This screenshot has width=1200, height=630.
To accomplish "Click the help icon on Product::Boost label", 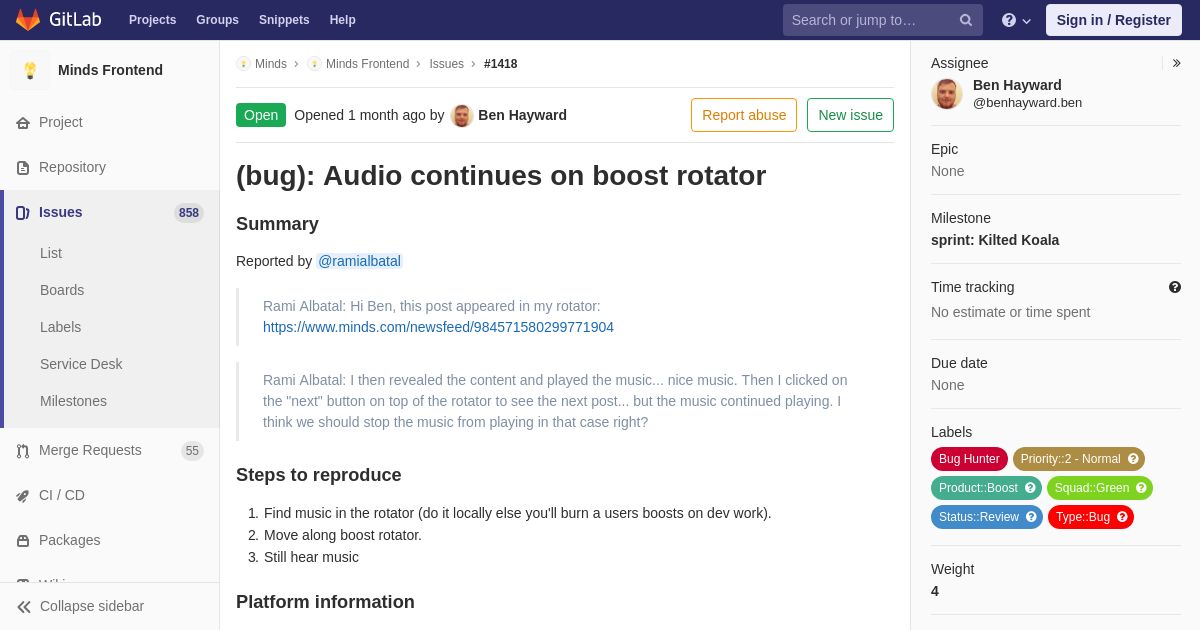I will 1030,488.
